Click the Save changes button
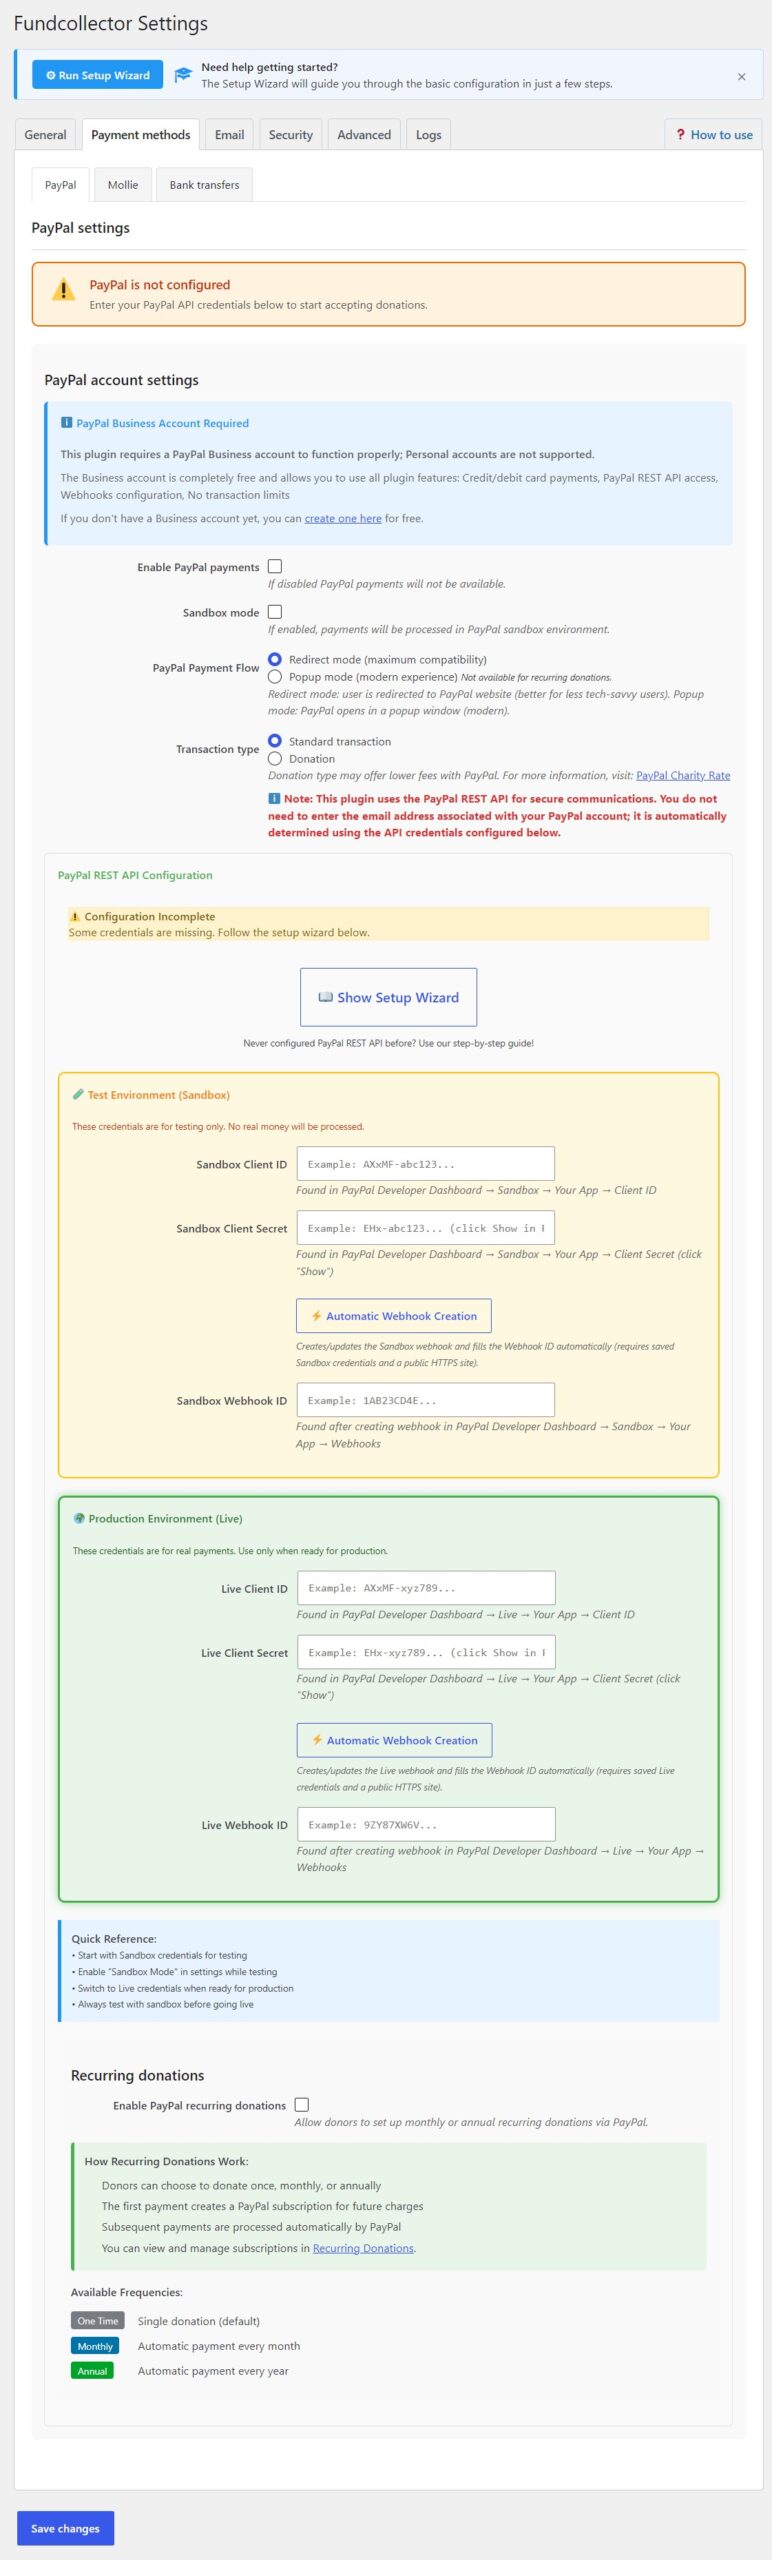The image size is (772, 2560). coord(65,2528)
